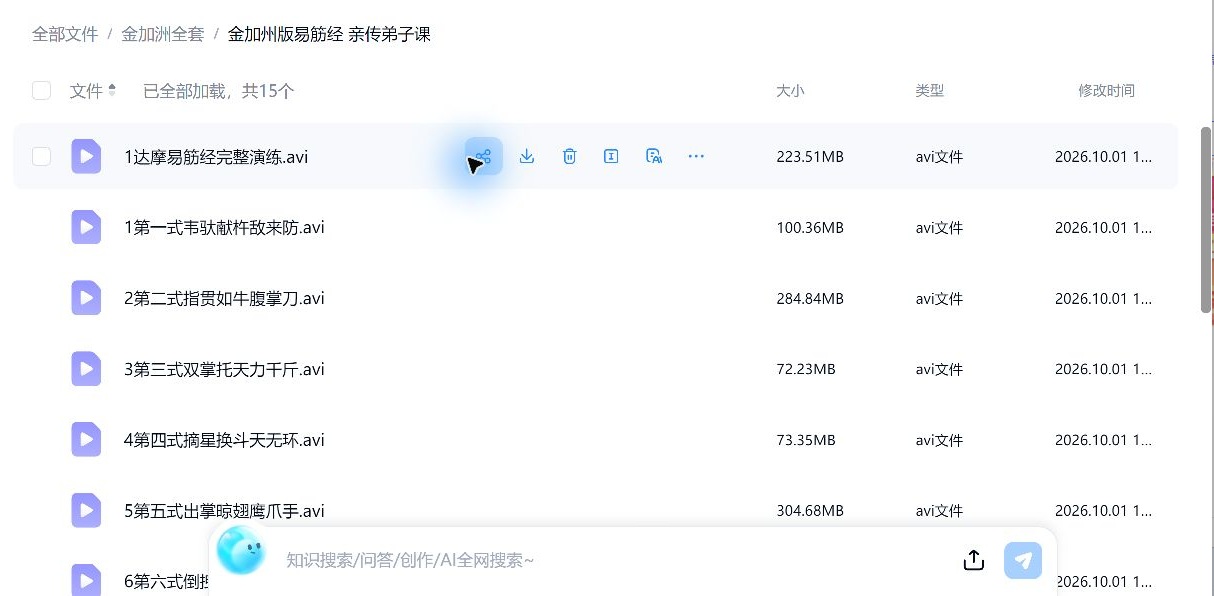Open more actions for 1达摩易筋经完整演练.avi
The height and width of the screenshot is (596, 1214).
(x=696, y=156)
